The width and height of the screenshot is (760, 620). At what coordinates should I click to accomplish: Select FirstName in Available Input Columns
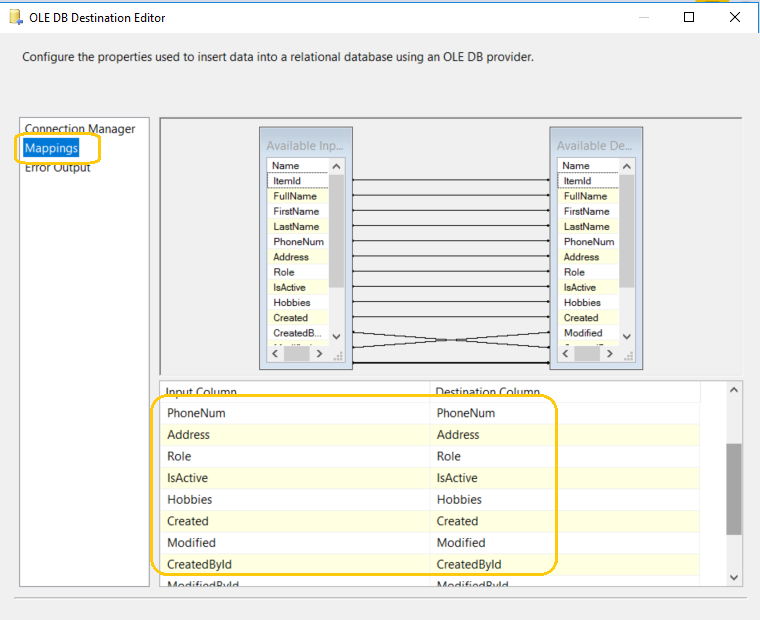point(298,211)
